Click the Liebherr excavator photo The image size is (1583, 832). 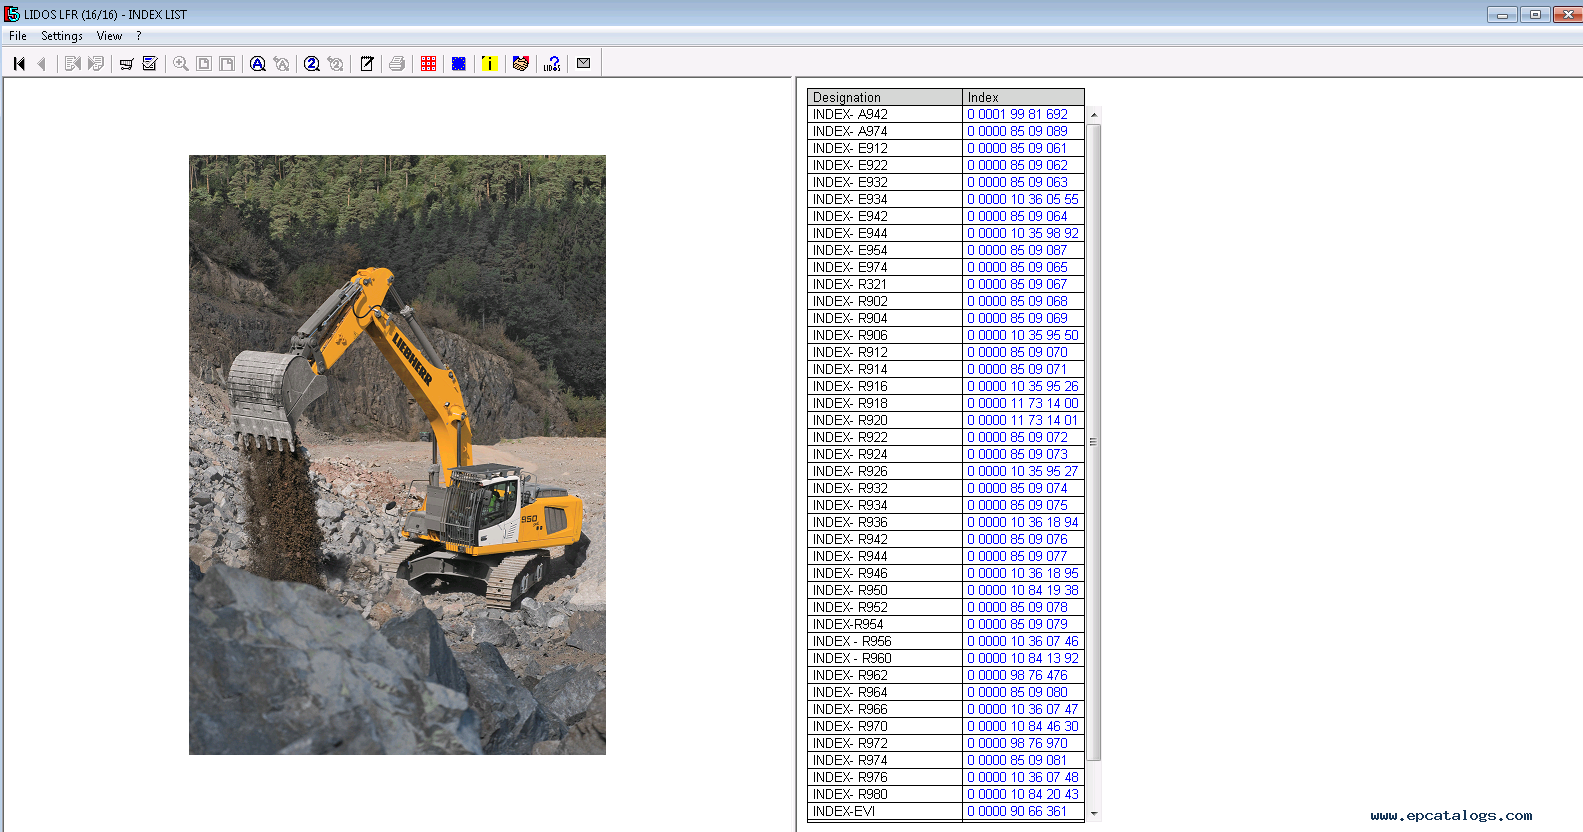click(397, 454)
